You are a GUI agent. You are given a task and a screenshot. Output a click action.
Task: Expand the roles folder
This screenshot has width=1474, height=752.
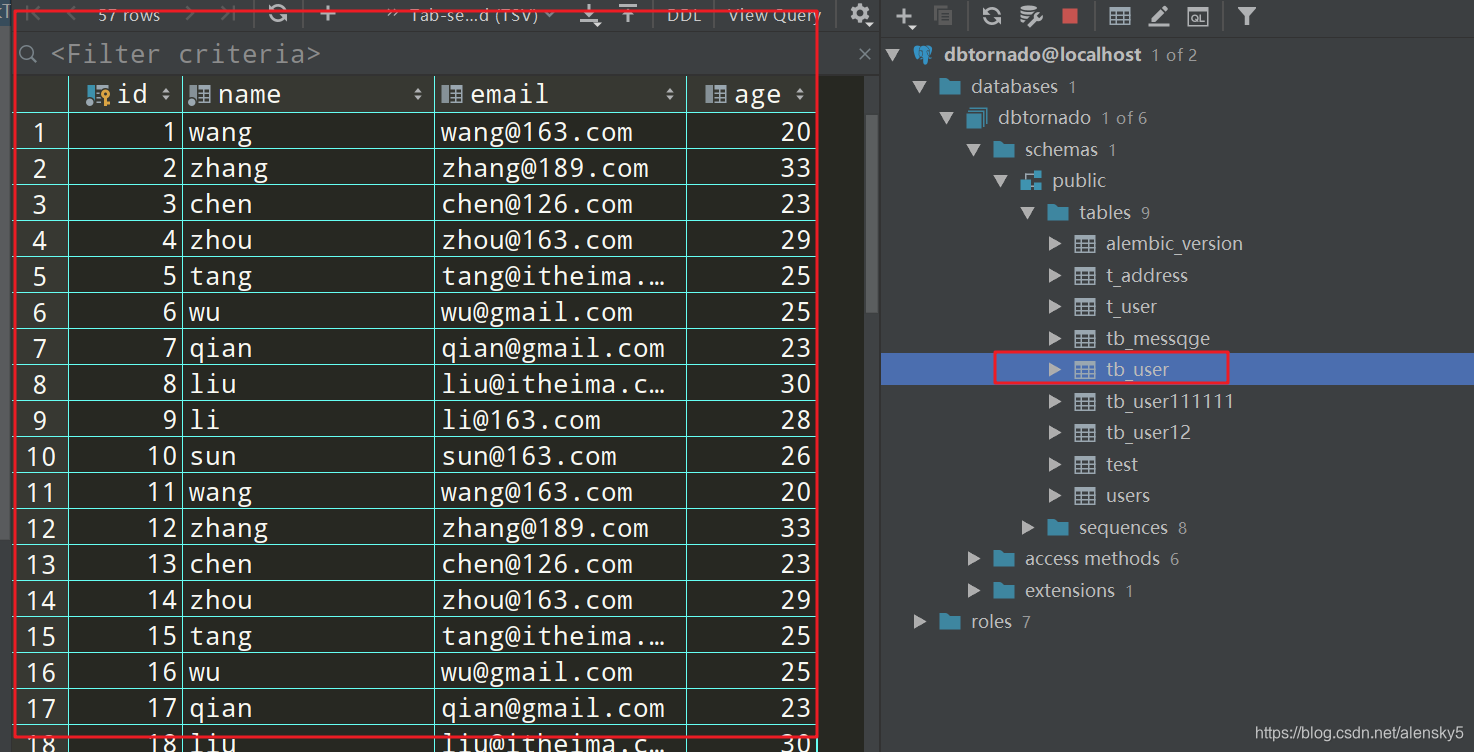click(x=920, y=622)
